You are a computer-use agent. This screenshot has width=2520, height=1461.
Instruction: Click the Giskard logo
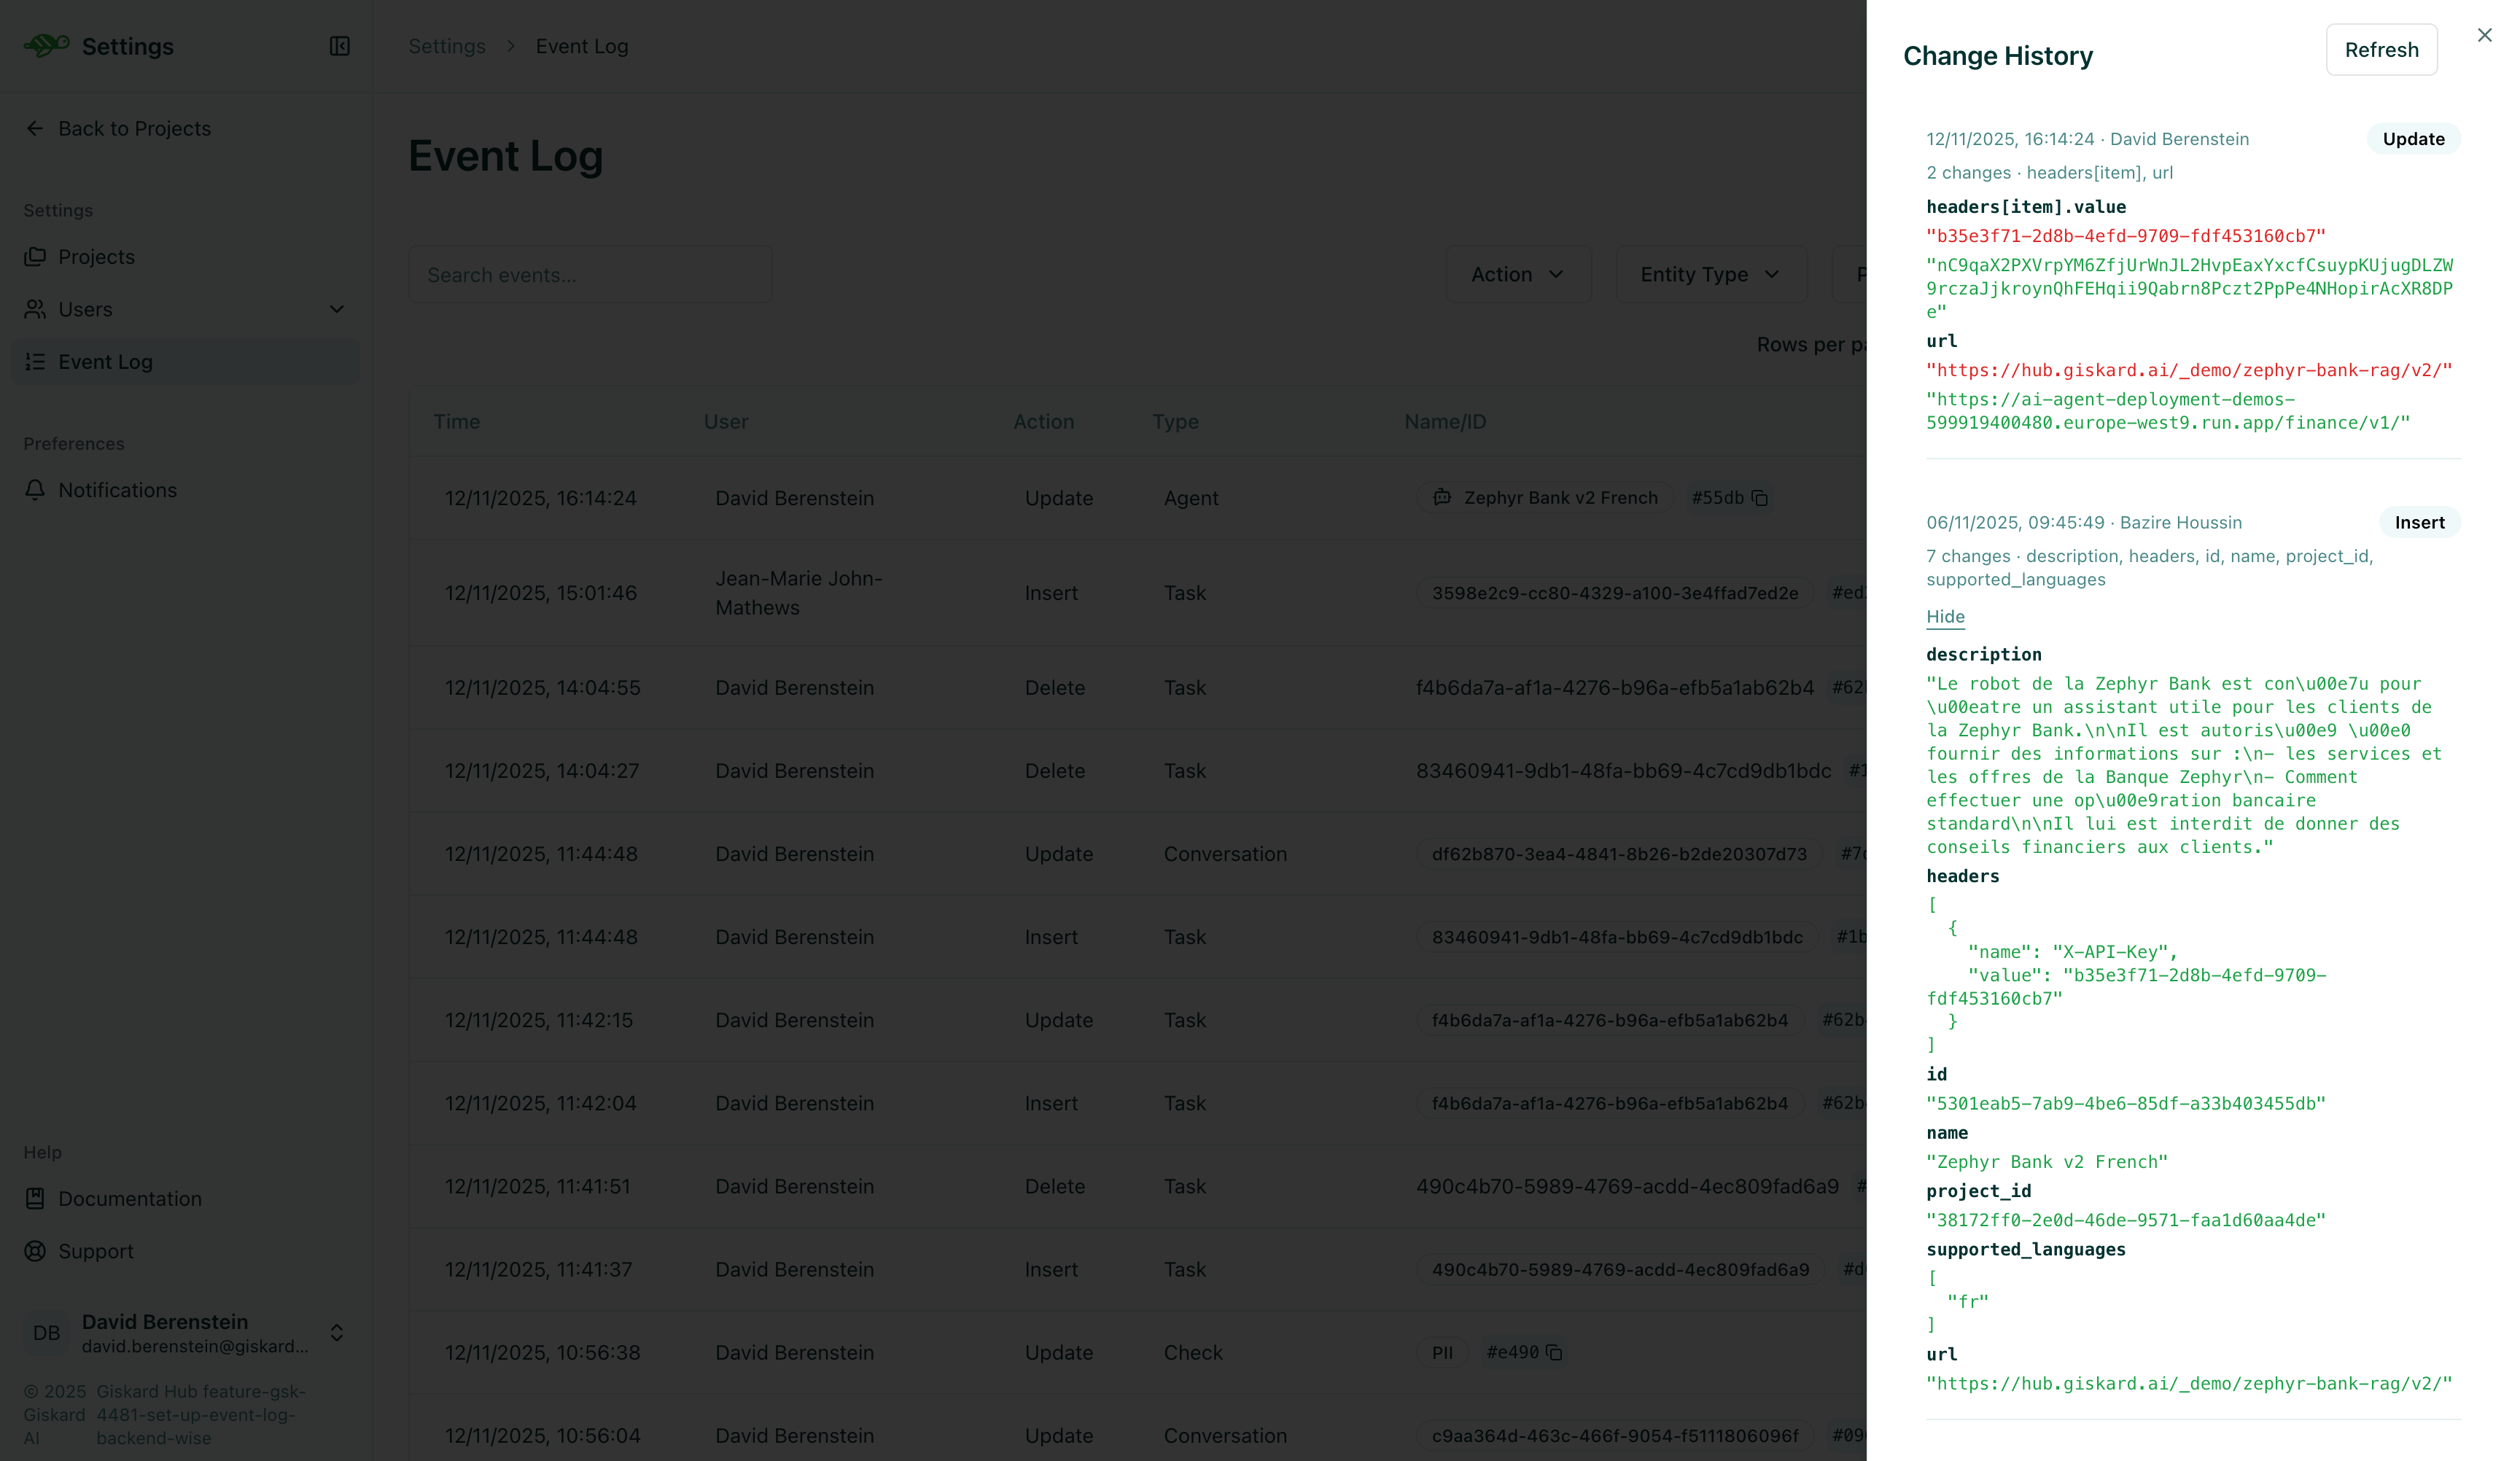point(45,45)
